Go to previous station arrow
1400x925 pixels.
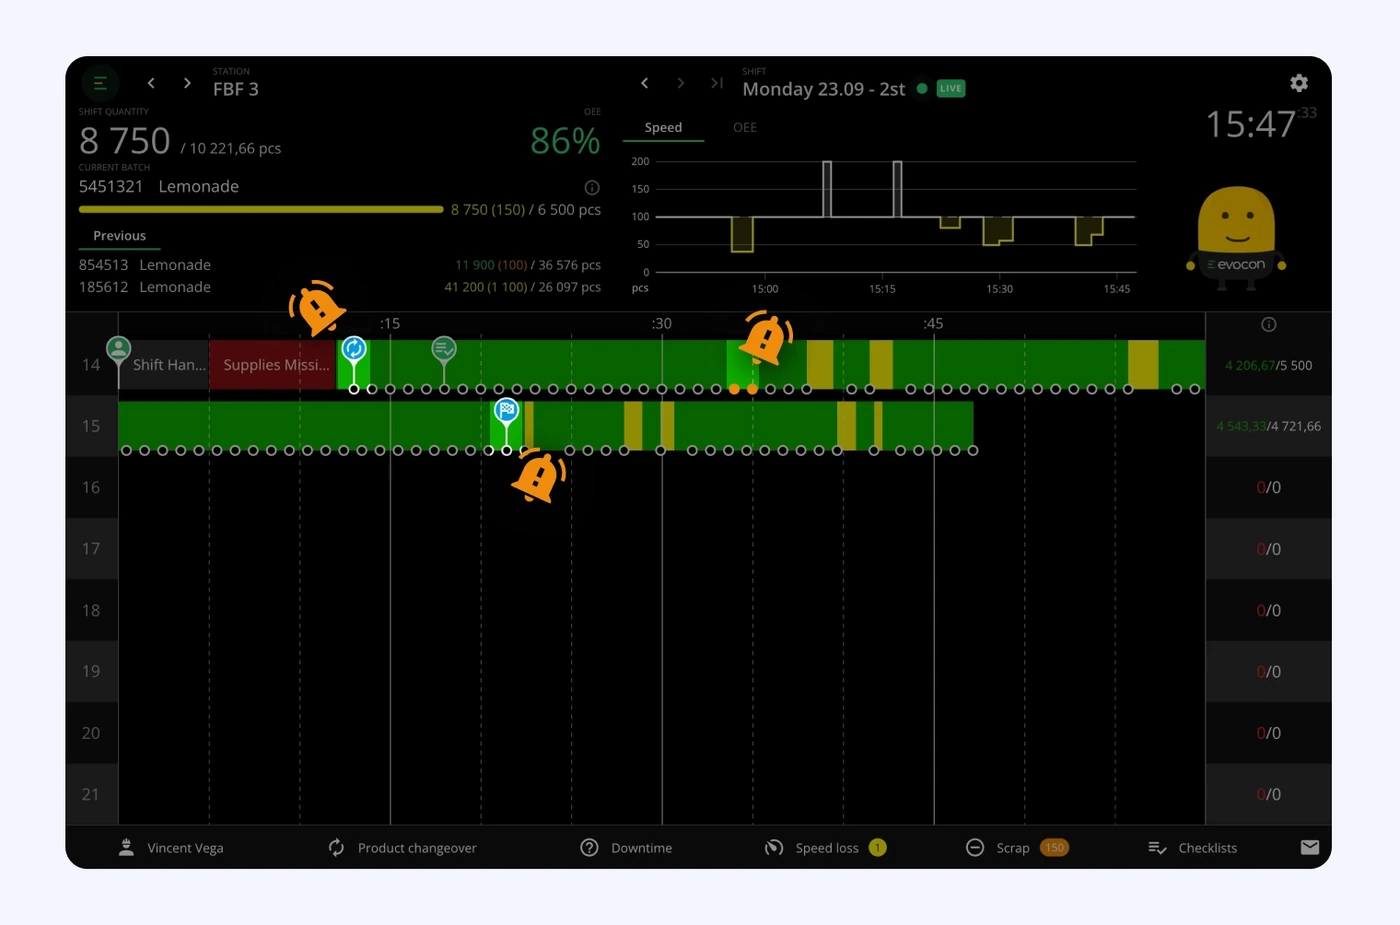coord(151,84)
